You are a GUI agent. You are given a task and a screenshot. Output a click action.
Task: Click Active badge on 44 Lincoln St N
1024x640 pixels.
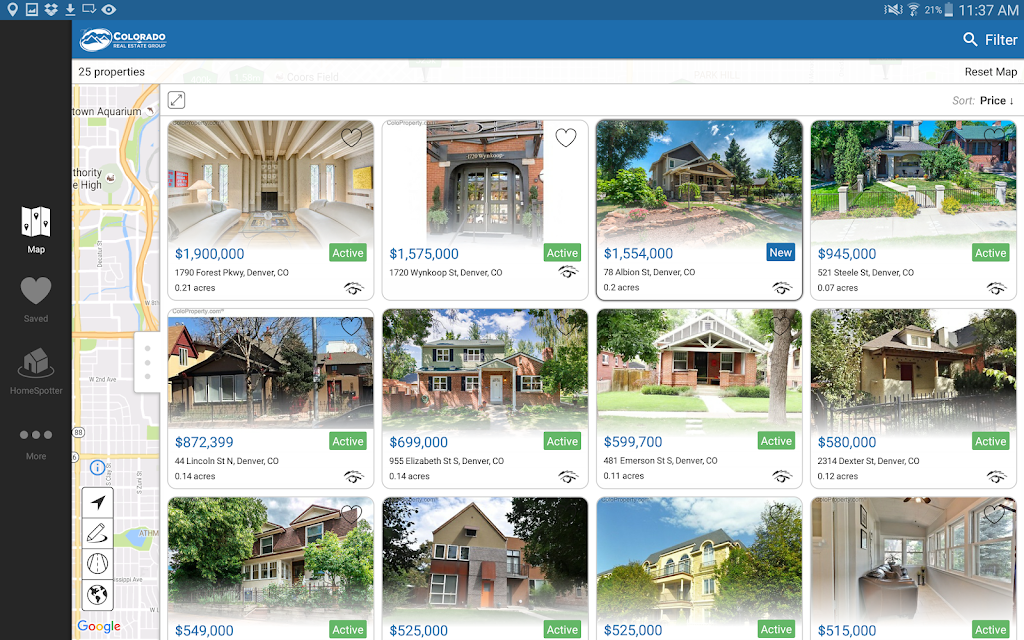(347, 441)
